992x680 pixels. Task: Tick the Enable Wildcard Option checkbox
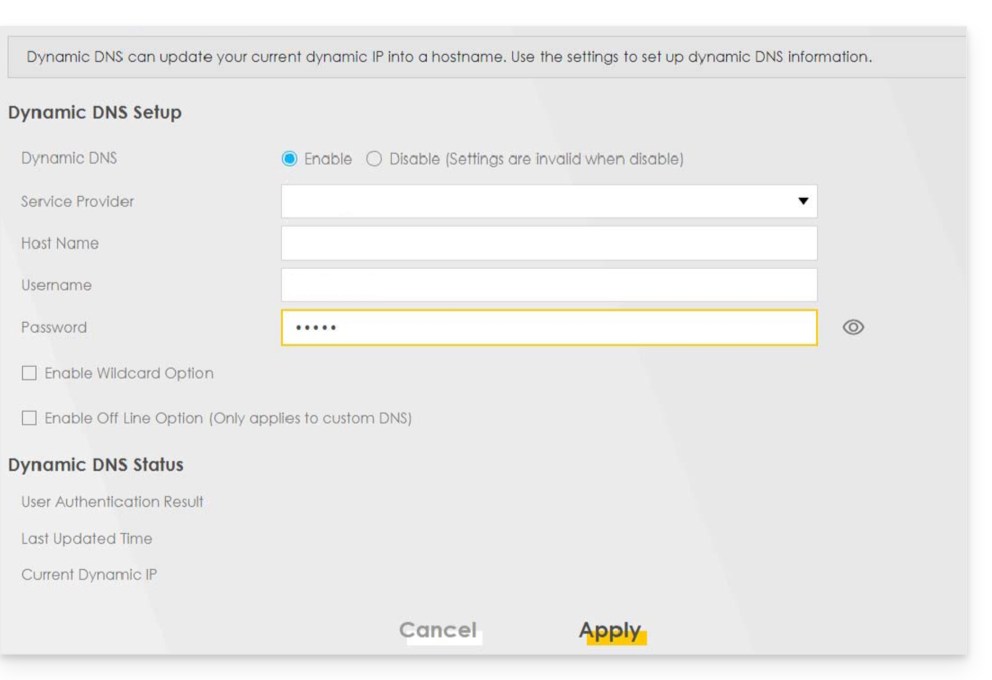(29, 373)
